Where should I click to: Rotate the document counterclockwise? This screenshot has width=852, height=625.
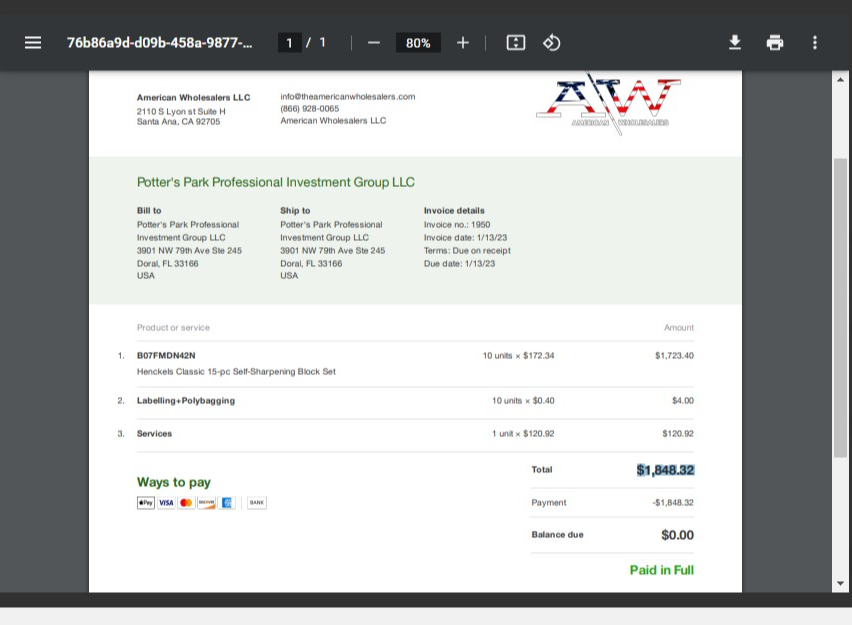click(x=552, y=42)
